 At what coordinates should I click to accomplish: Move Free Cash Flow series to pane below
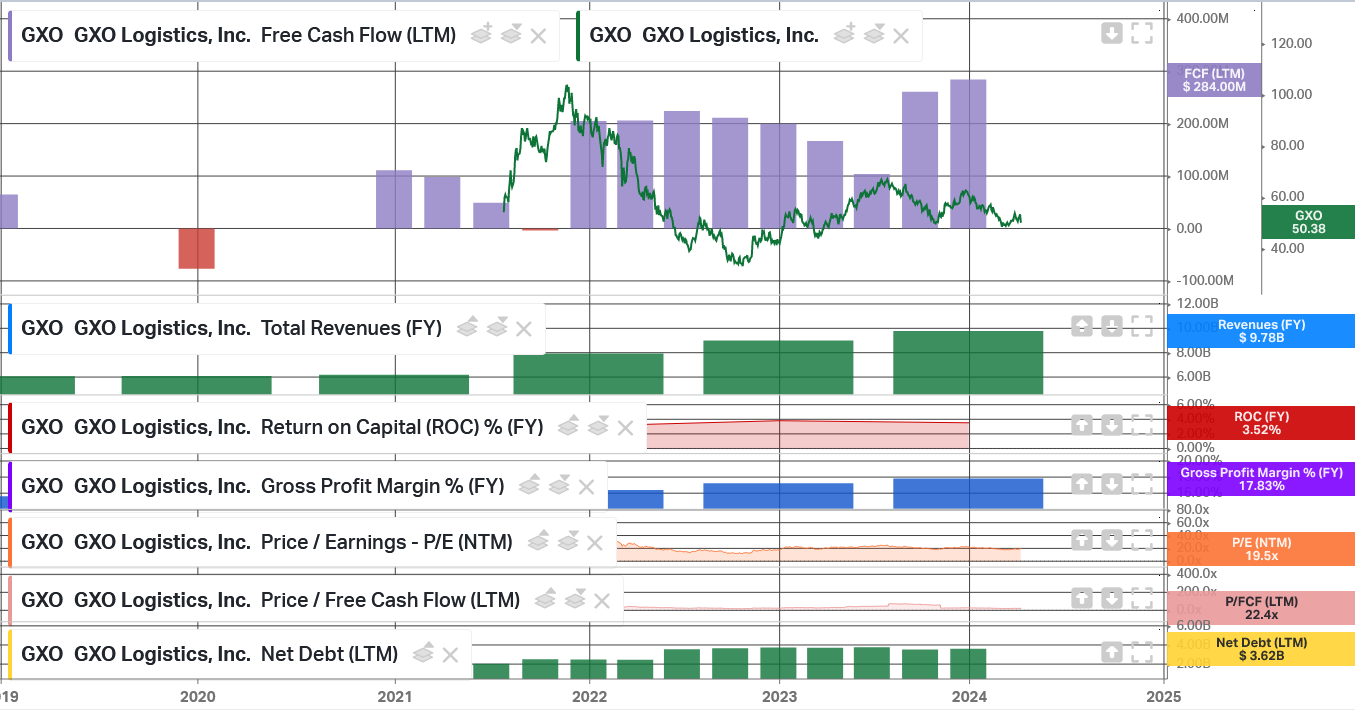[x=511, y=35]
